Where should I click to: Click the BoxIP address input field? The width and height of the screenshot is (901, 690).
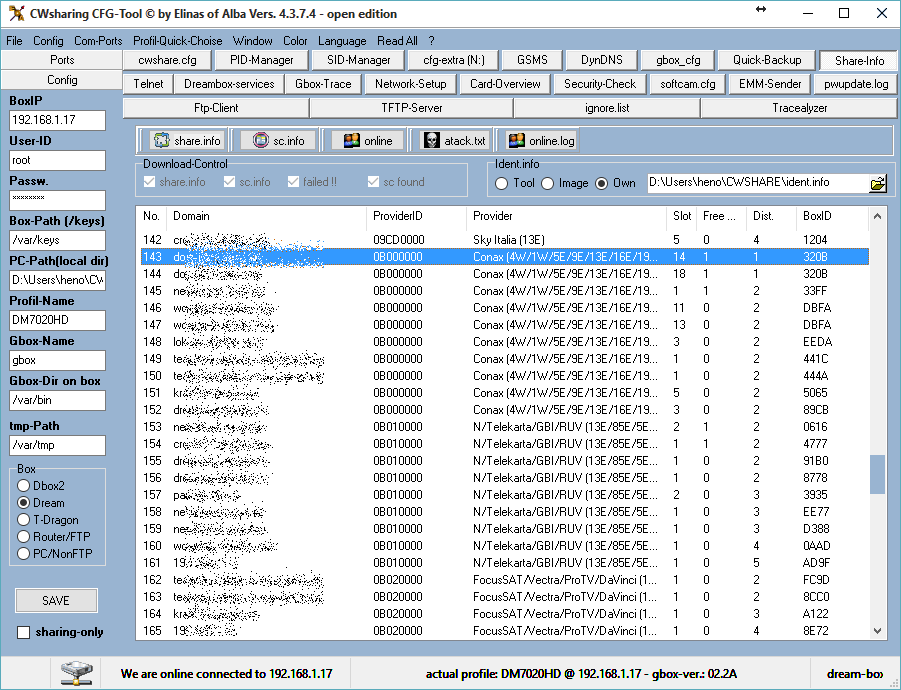tap(57, 120)
